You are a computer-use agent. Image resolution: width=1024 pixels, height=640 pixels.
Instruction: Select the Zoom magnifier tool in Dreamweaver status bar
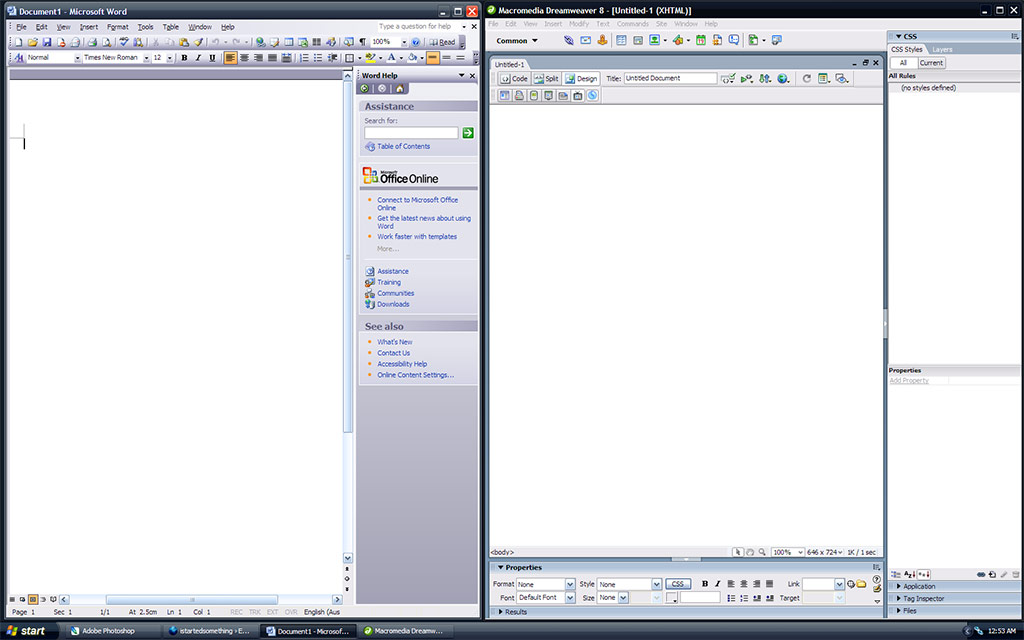762,552
